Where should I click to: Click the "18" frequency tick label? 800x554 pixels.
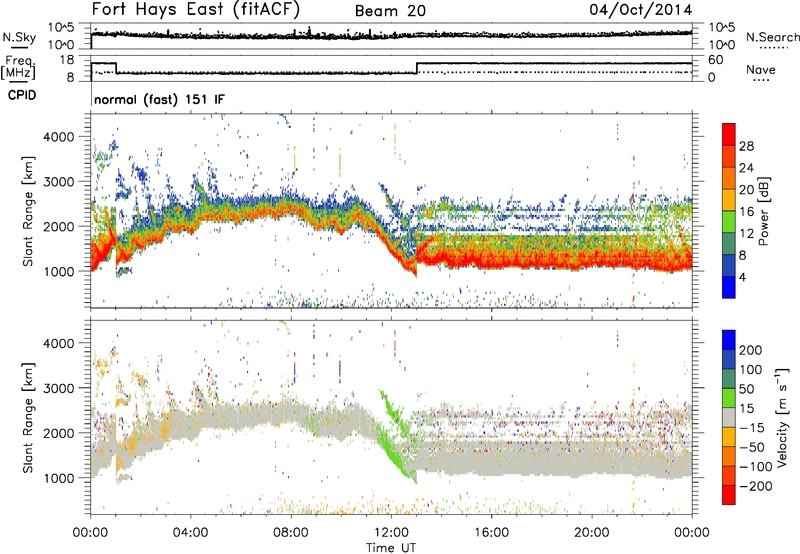(x=67, y=60)
